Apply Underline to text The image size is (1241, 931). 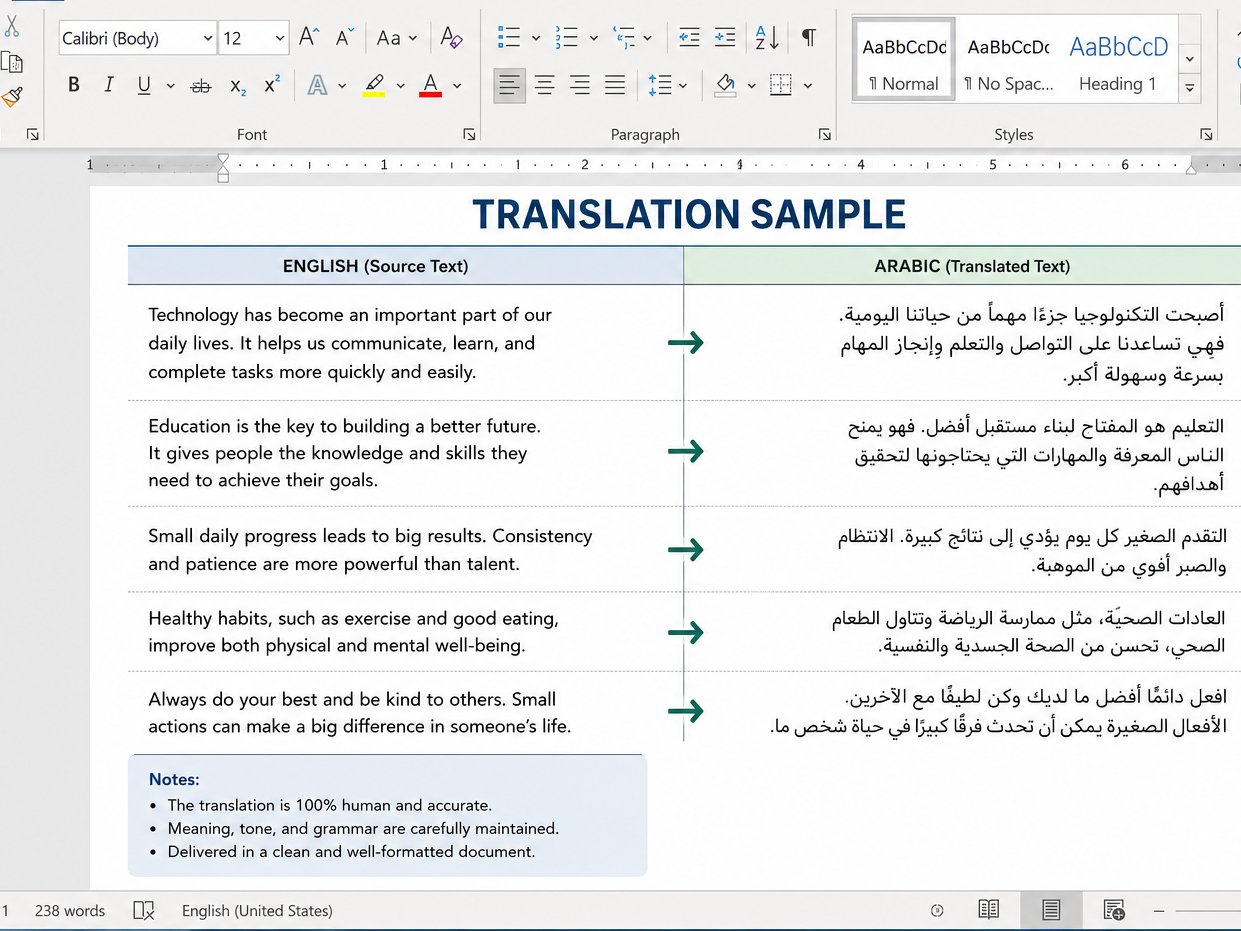click(x=144, y=86)
